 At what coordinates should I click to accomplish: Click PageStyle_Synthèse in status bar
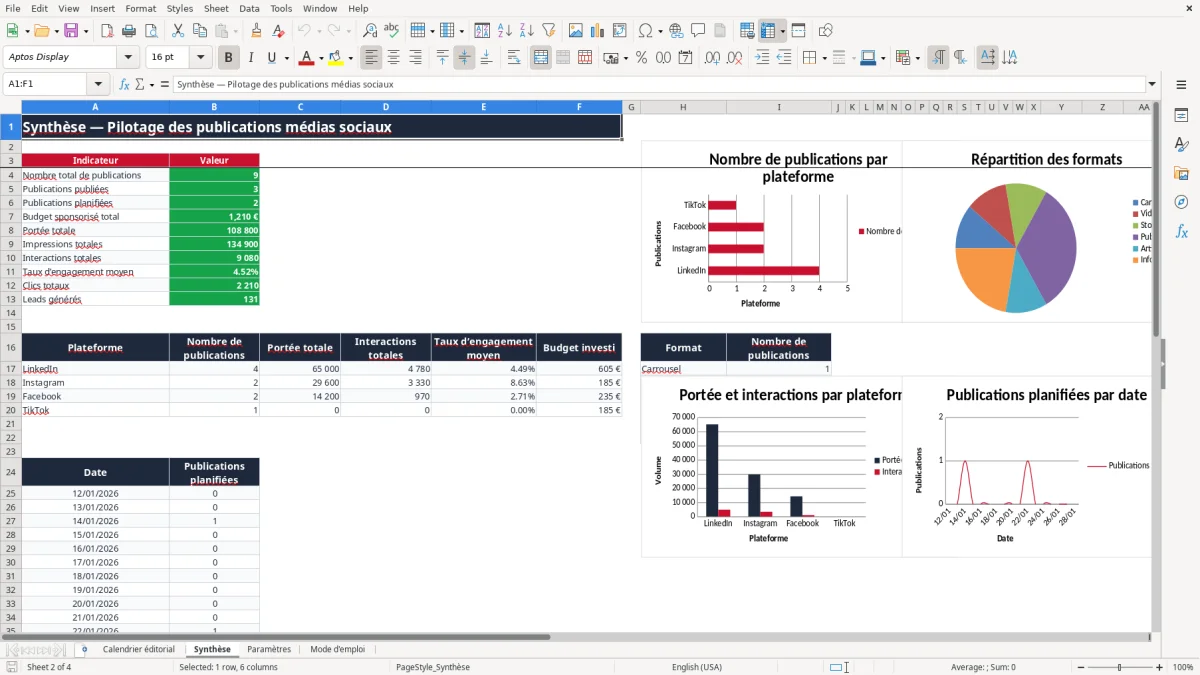coord(433,667)
